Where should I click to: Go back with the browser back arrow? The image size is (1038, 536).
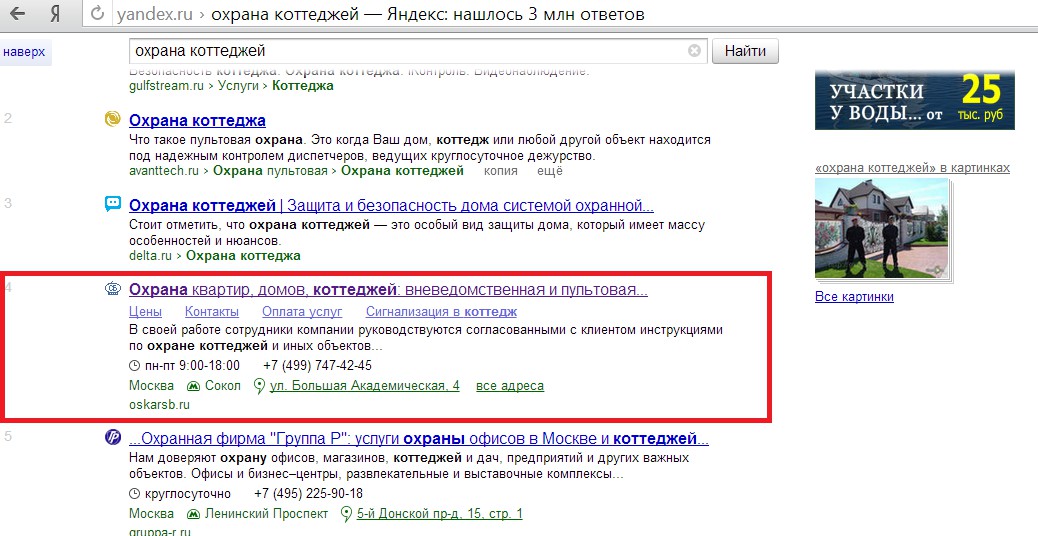17,13
